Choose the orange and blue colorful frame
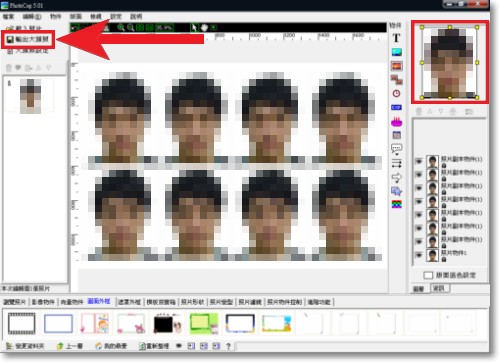Viewport: 499px width, 362px height. click(x=276, y=324)
